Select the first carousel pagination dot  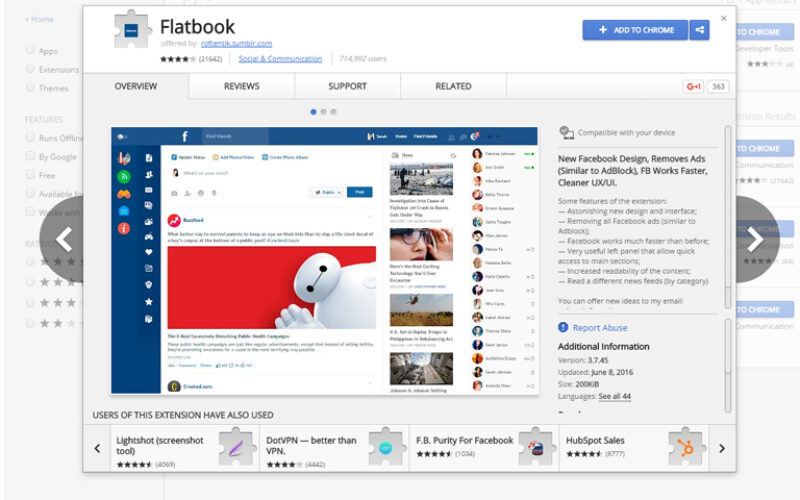click(x=313, y=112)
